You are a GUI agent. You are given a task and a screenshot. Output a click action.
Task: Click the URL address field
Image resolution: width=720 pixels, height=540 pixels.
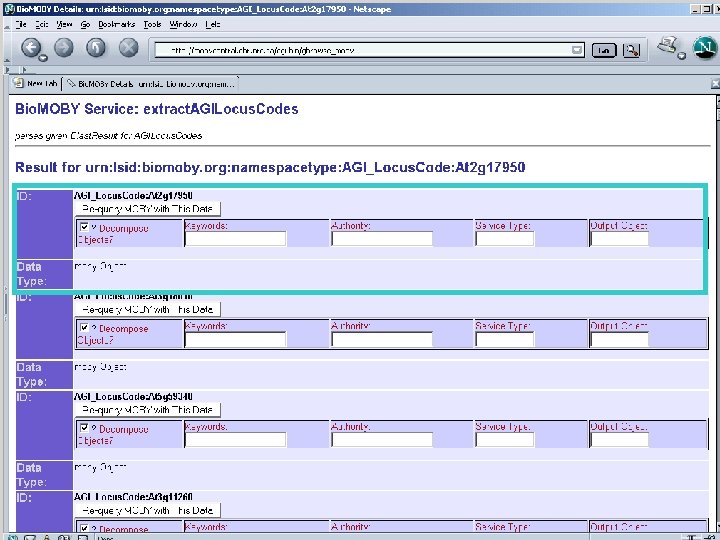tap(363, 50)
